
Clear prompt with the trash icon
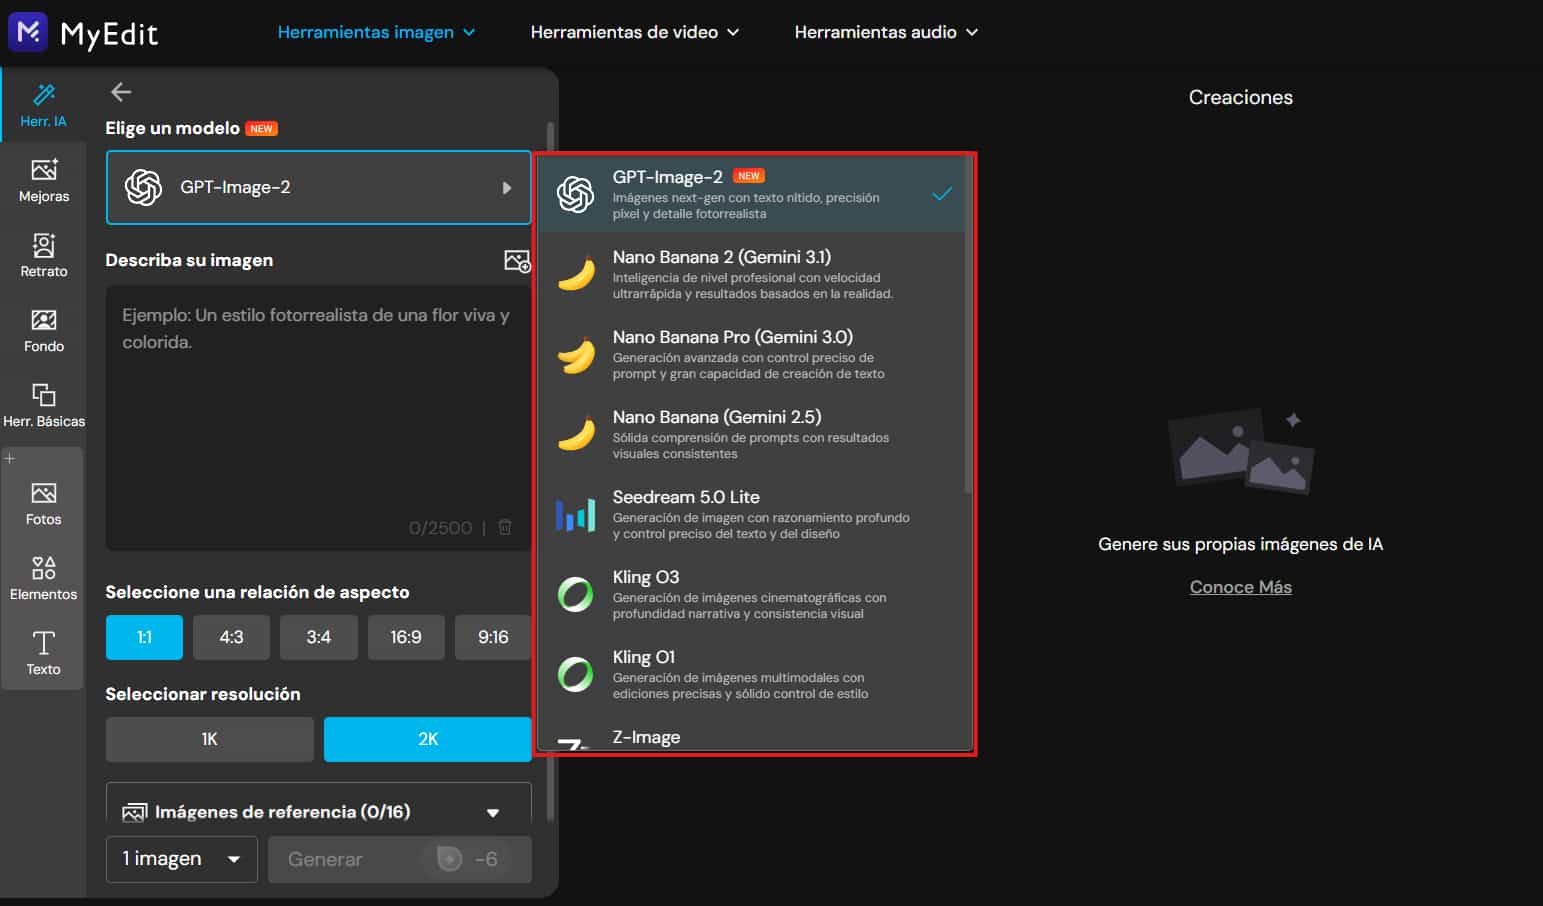coord(505,527)
